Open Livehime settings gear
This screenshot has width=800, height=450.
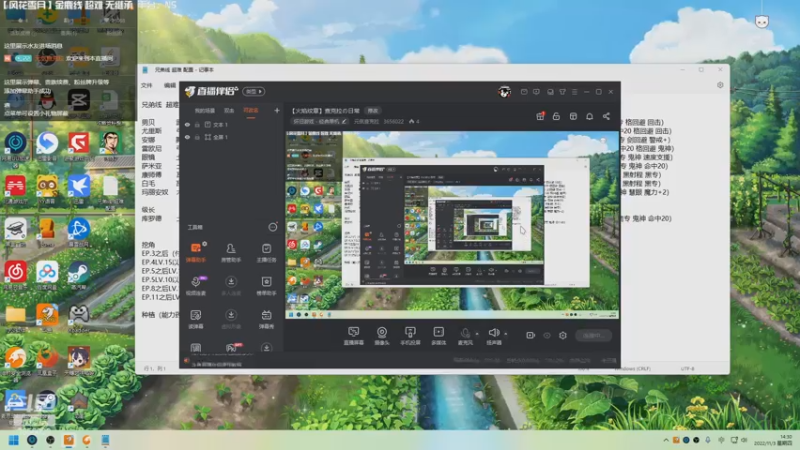(563, 335)
